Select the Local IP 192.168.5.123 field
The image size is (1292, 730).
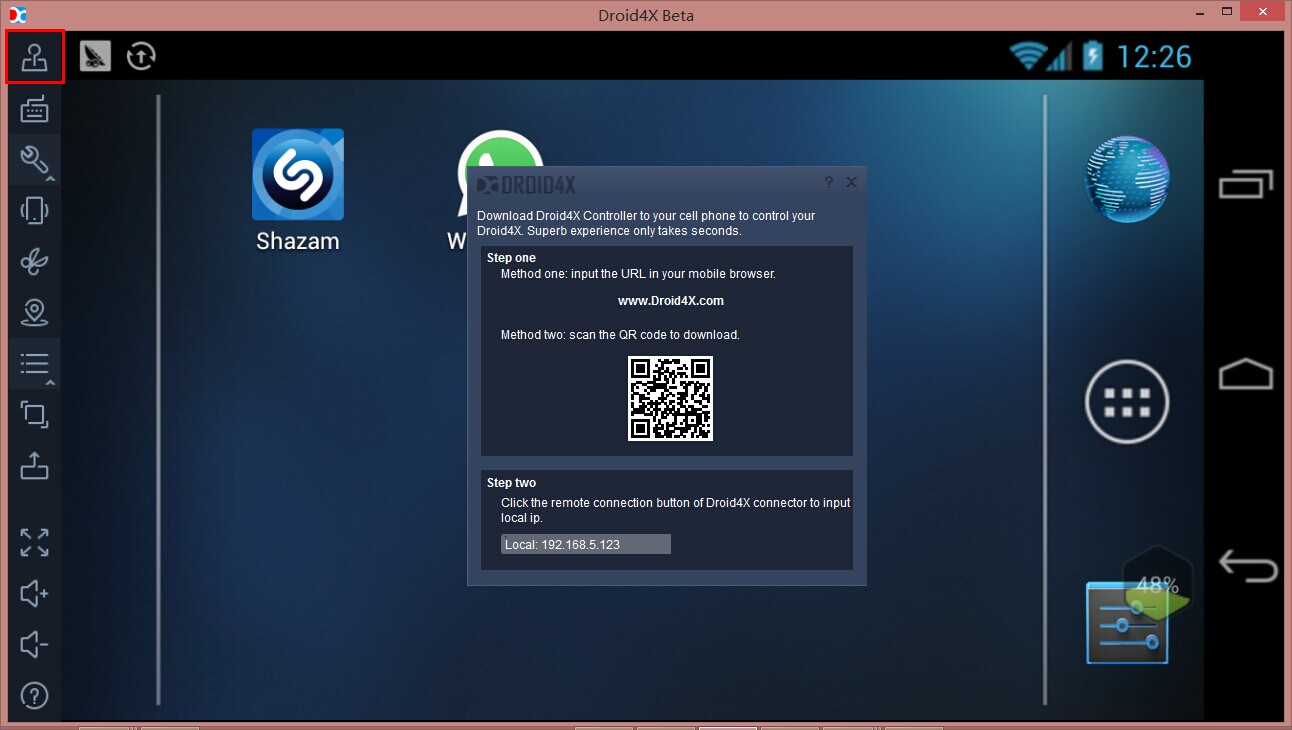pos(586,545)
